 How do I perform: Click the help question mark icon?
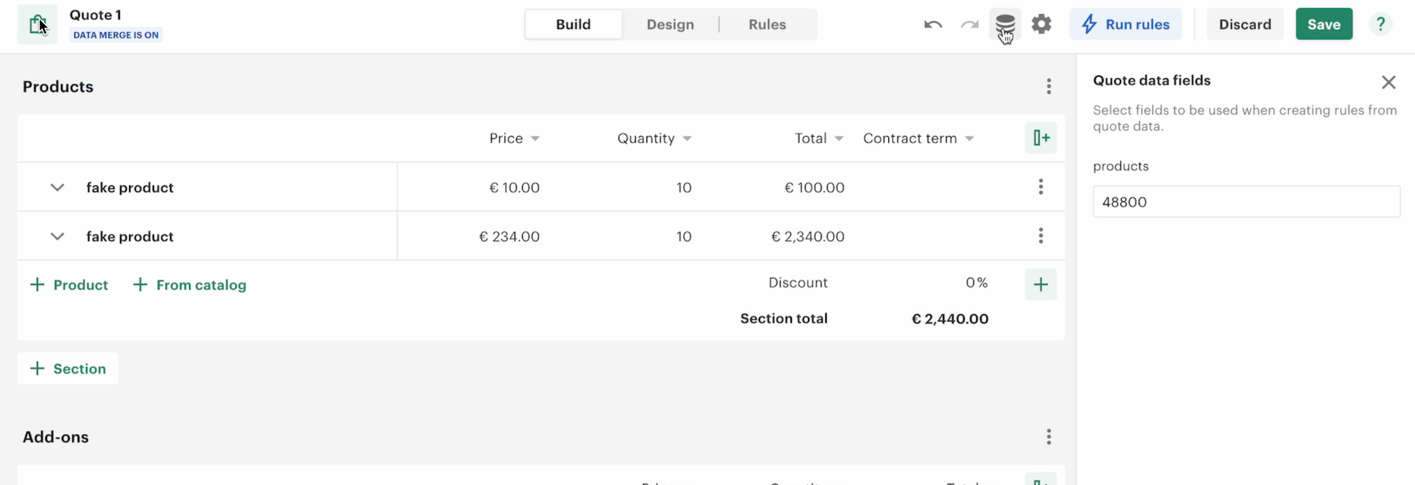tap(1380, 24)
